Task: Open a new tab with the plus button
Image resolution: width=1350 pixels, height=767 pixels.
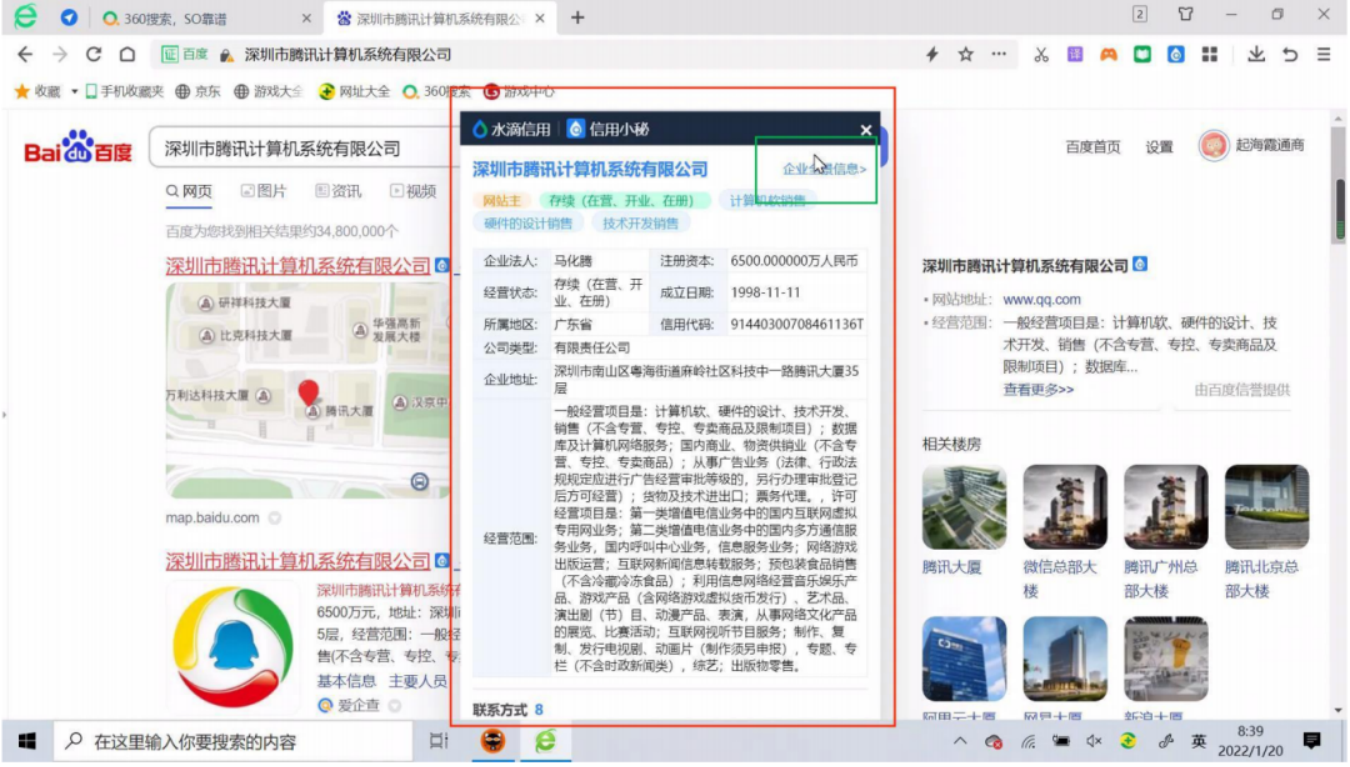Action: (x=577, y=18)
